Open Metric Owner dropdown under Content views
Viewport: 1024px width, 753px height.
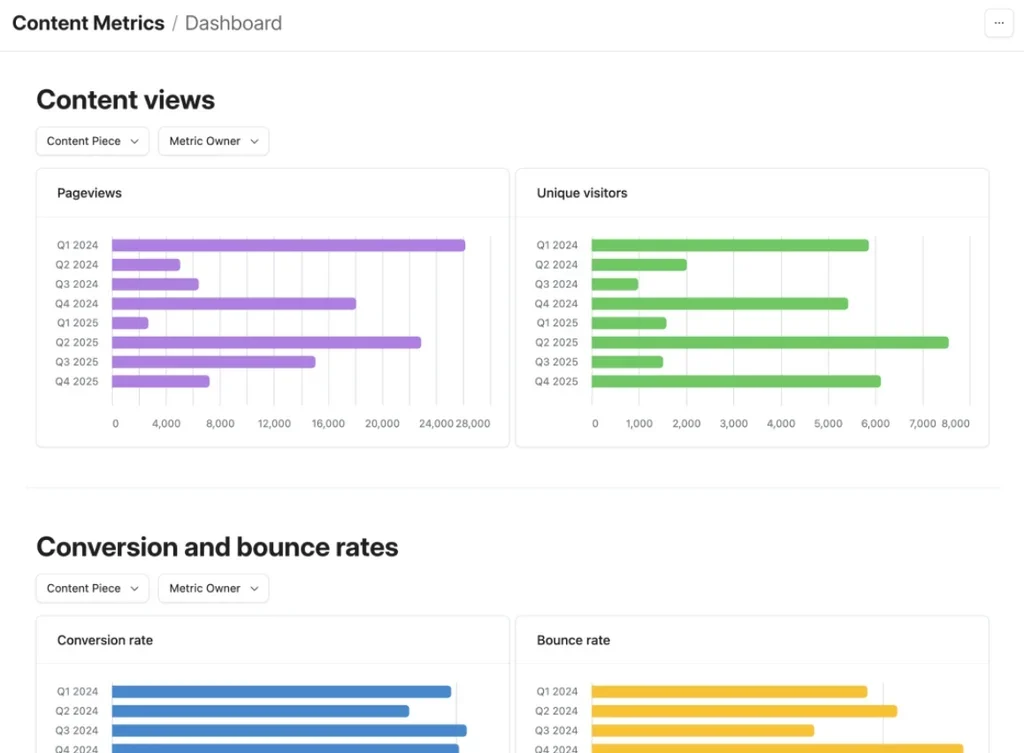pyautogui.click(x=214, y=141)
